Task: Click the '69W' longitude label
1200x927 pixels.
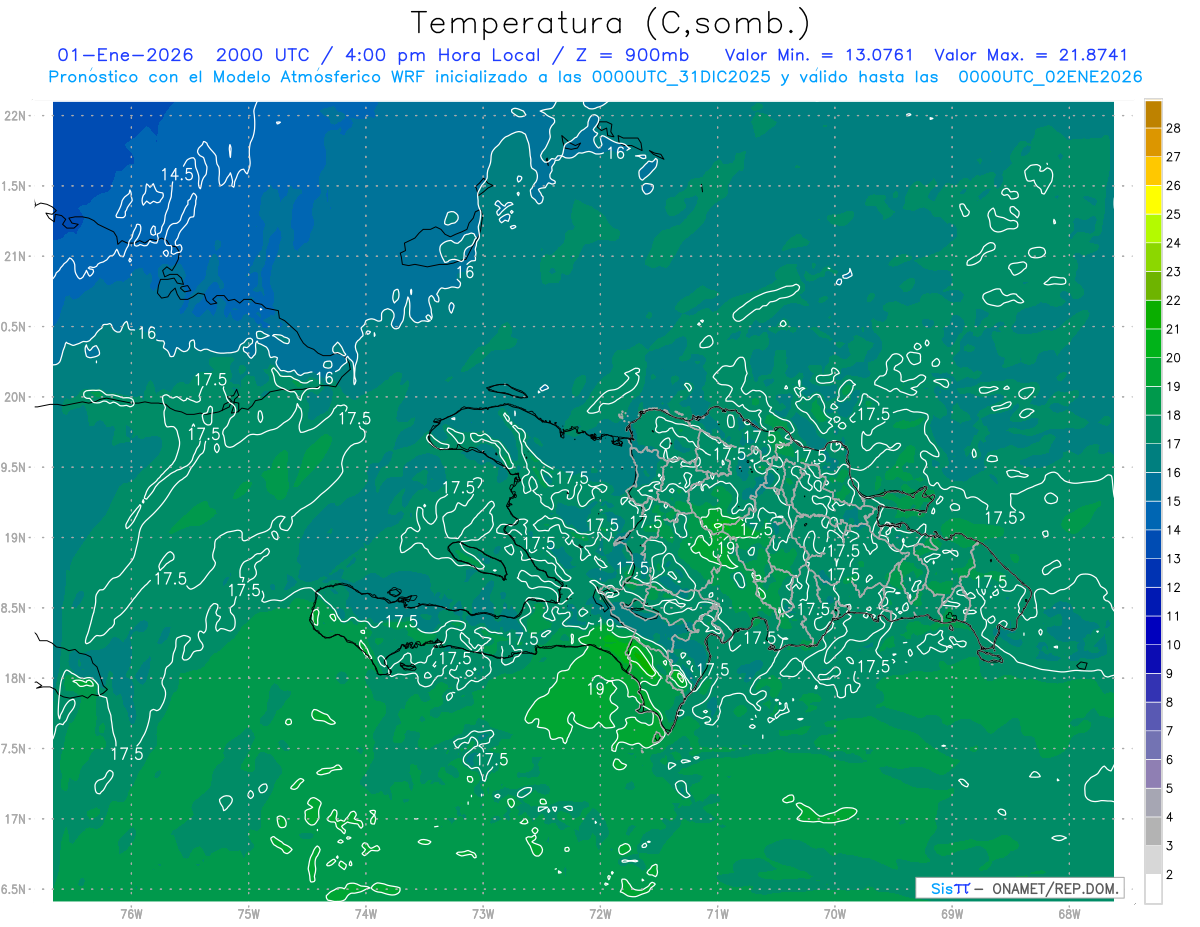Action: (952, 914)
